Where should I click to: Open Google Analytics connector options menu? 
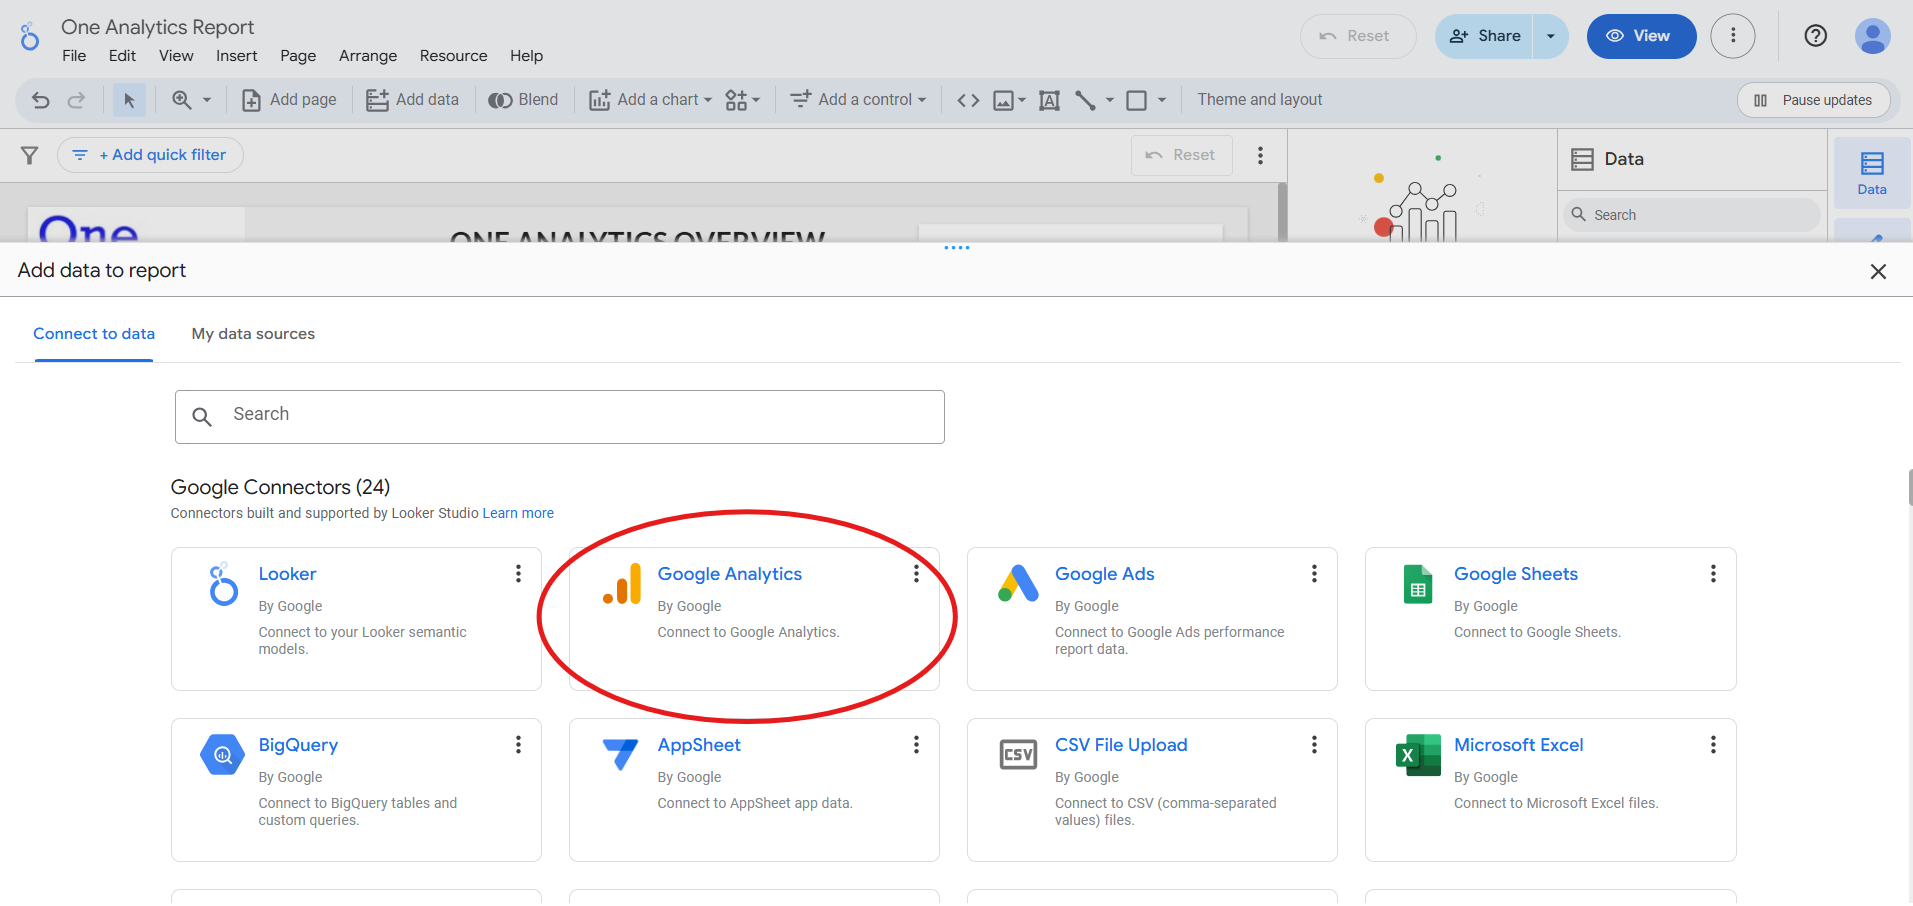[916, 574]
